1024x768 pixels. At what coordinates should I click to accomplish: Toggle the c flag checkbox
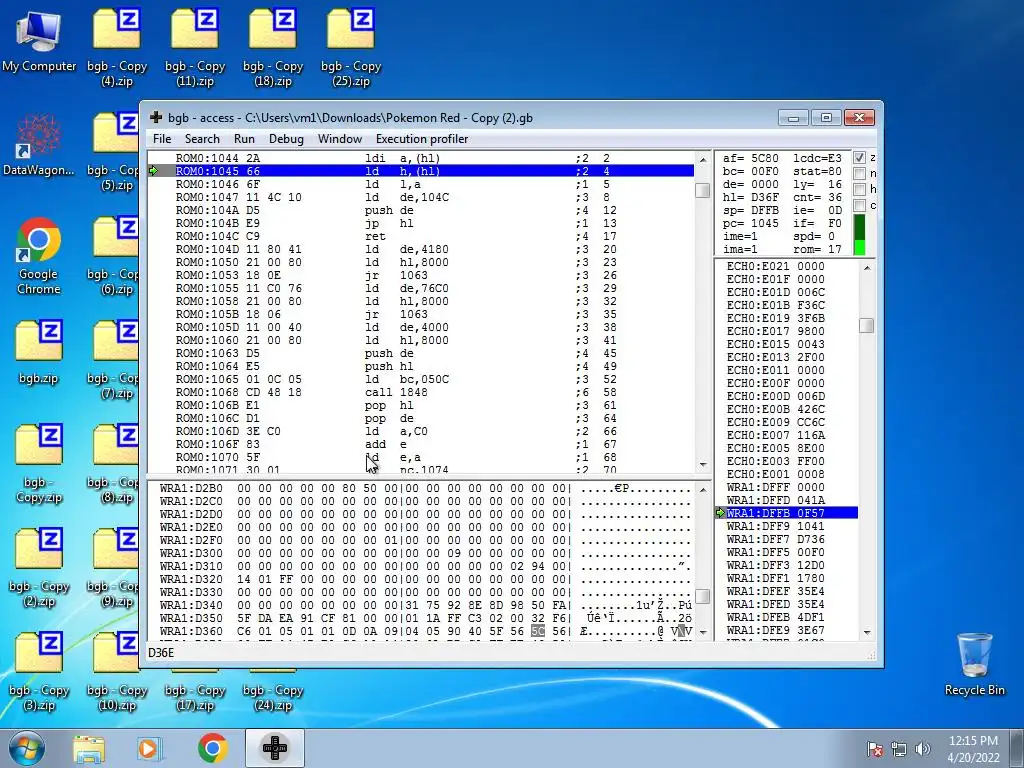pos(859,205)
